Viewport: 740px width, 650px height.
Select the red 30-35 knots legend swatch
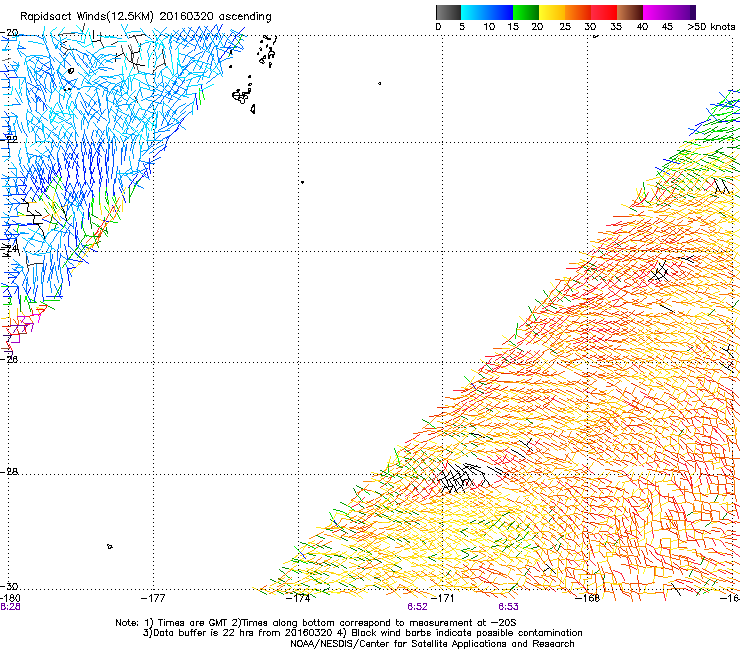point(604,12)
